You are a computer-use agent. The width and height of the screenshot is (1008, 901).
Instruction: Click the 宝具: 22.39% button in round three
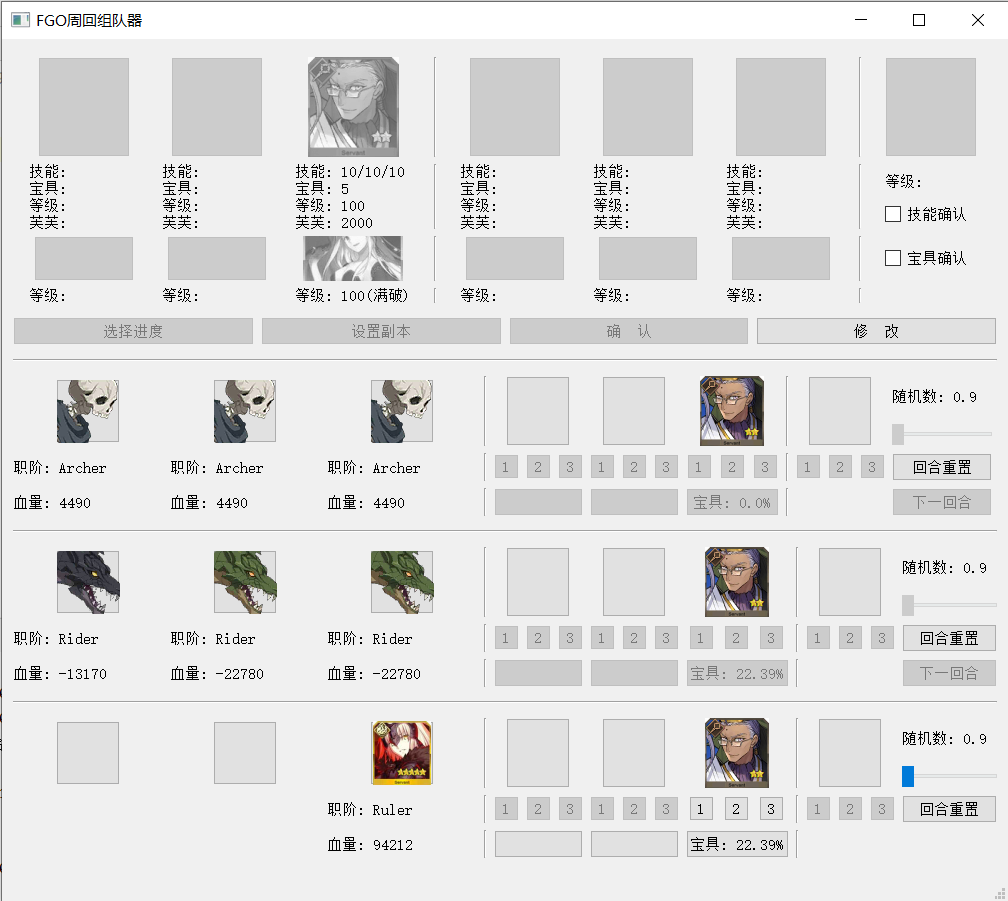(x=738, y=845)
